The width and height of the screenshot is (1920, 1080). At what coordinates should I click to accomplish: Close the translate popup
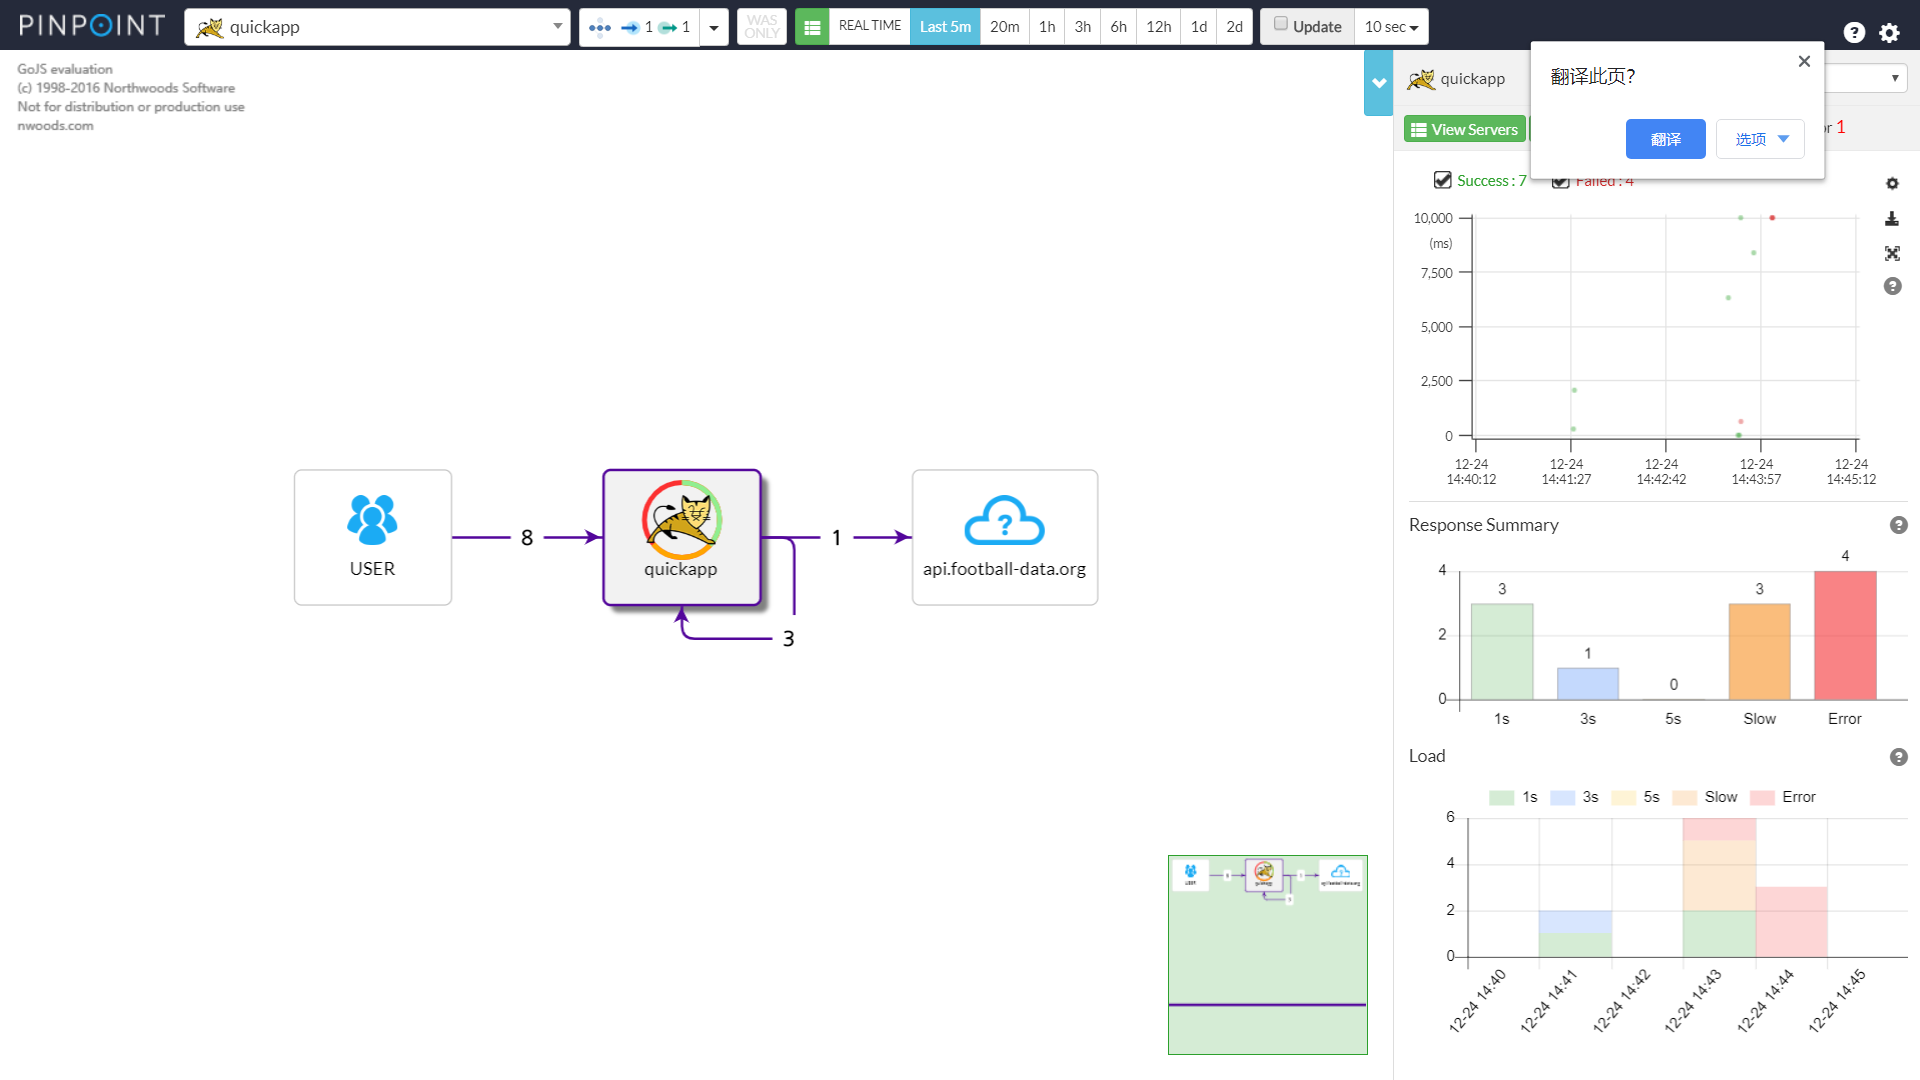click(x=1804, y=61)
